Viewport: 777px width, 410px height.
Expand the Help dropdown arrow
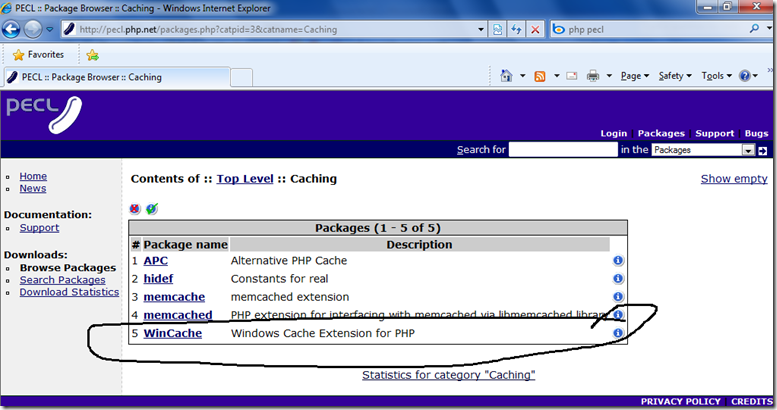tap(755, 76)
